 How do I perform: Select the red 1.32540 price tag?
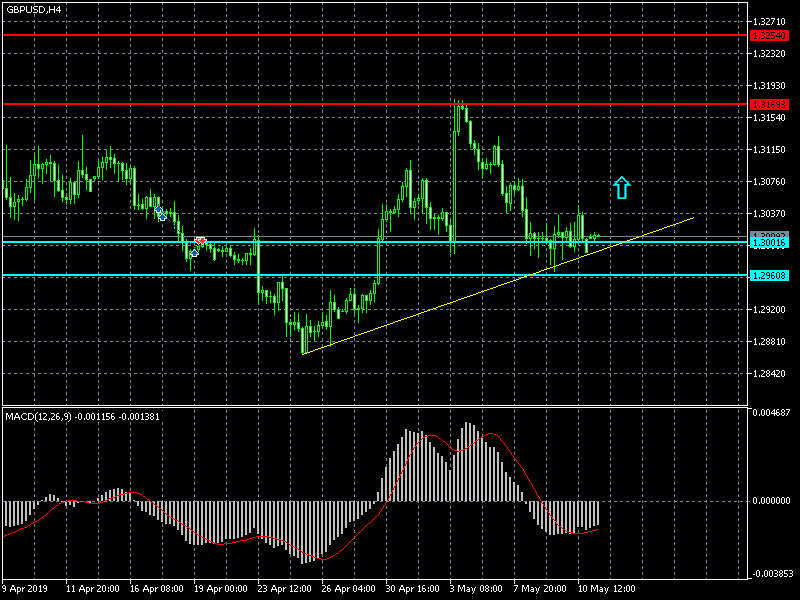(x=768, y=36)
